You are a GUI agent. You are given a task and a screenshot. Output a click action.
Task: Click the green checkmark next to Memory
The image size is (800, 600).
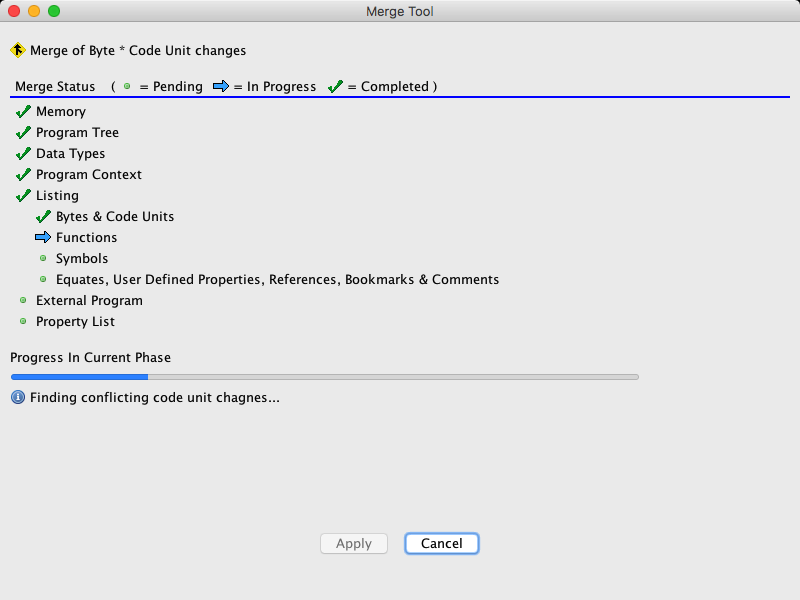coord(23,112)
